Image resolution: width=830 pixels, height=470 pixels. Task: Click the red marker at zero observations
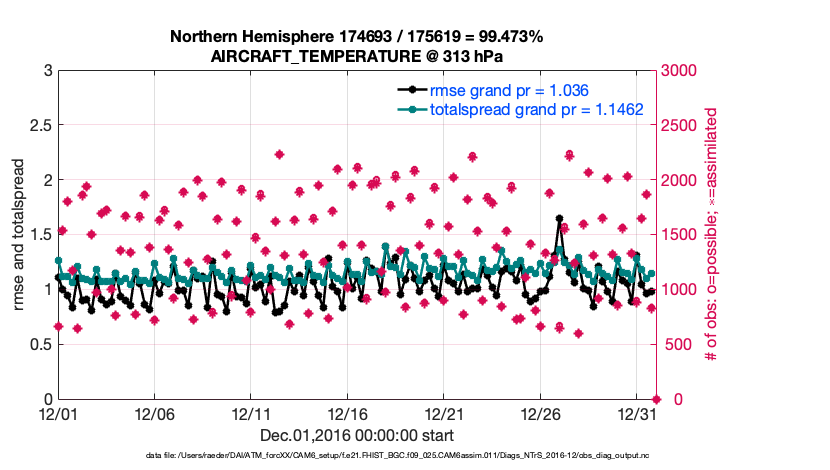click(654, 399)
